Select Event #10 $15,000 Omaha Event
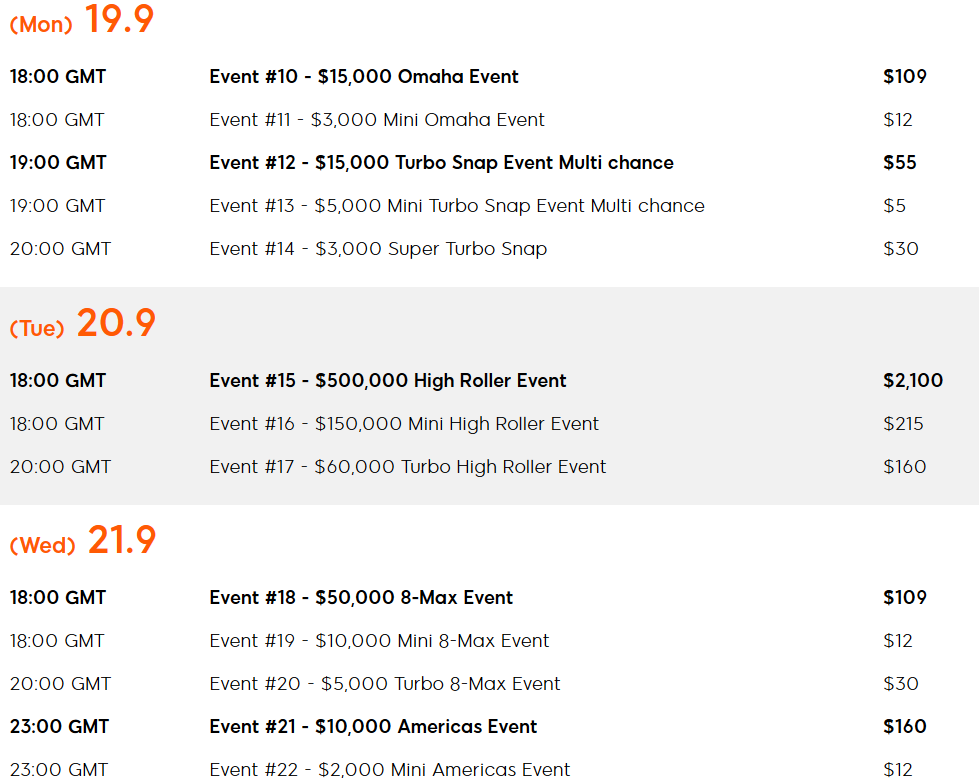 (364, 77)
